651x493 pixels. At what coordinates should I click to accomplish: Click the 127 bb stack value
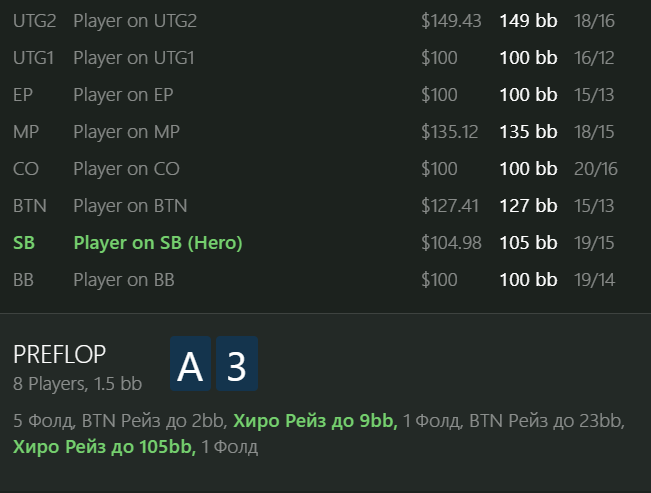pos(528,206)
